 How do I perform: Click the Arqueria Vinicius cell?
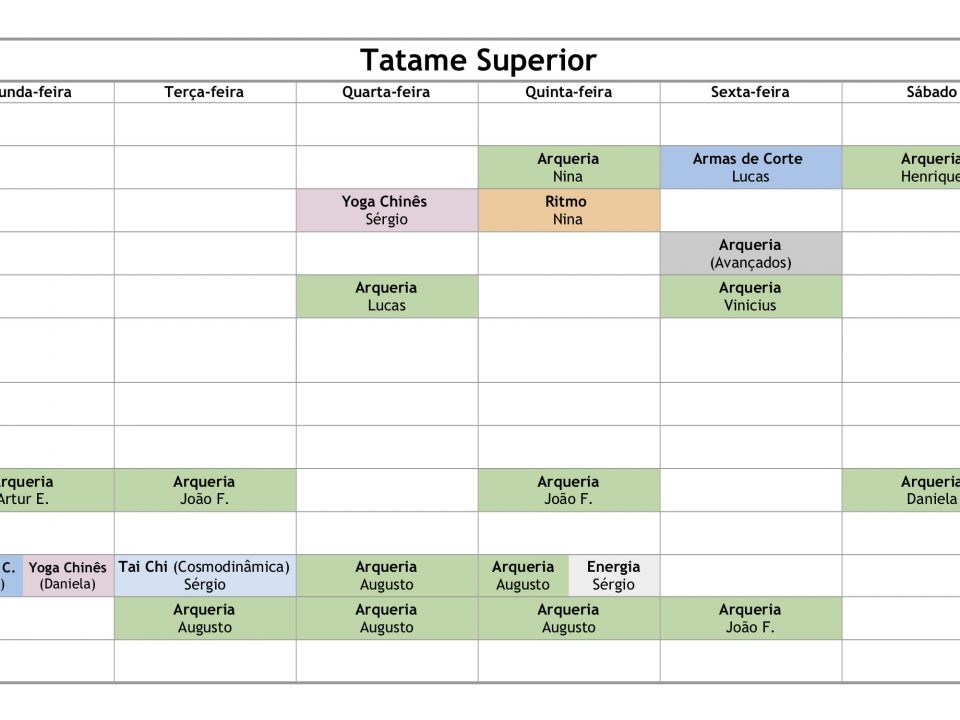pos(751,296)
